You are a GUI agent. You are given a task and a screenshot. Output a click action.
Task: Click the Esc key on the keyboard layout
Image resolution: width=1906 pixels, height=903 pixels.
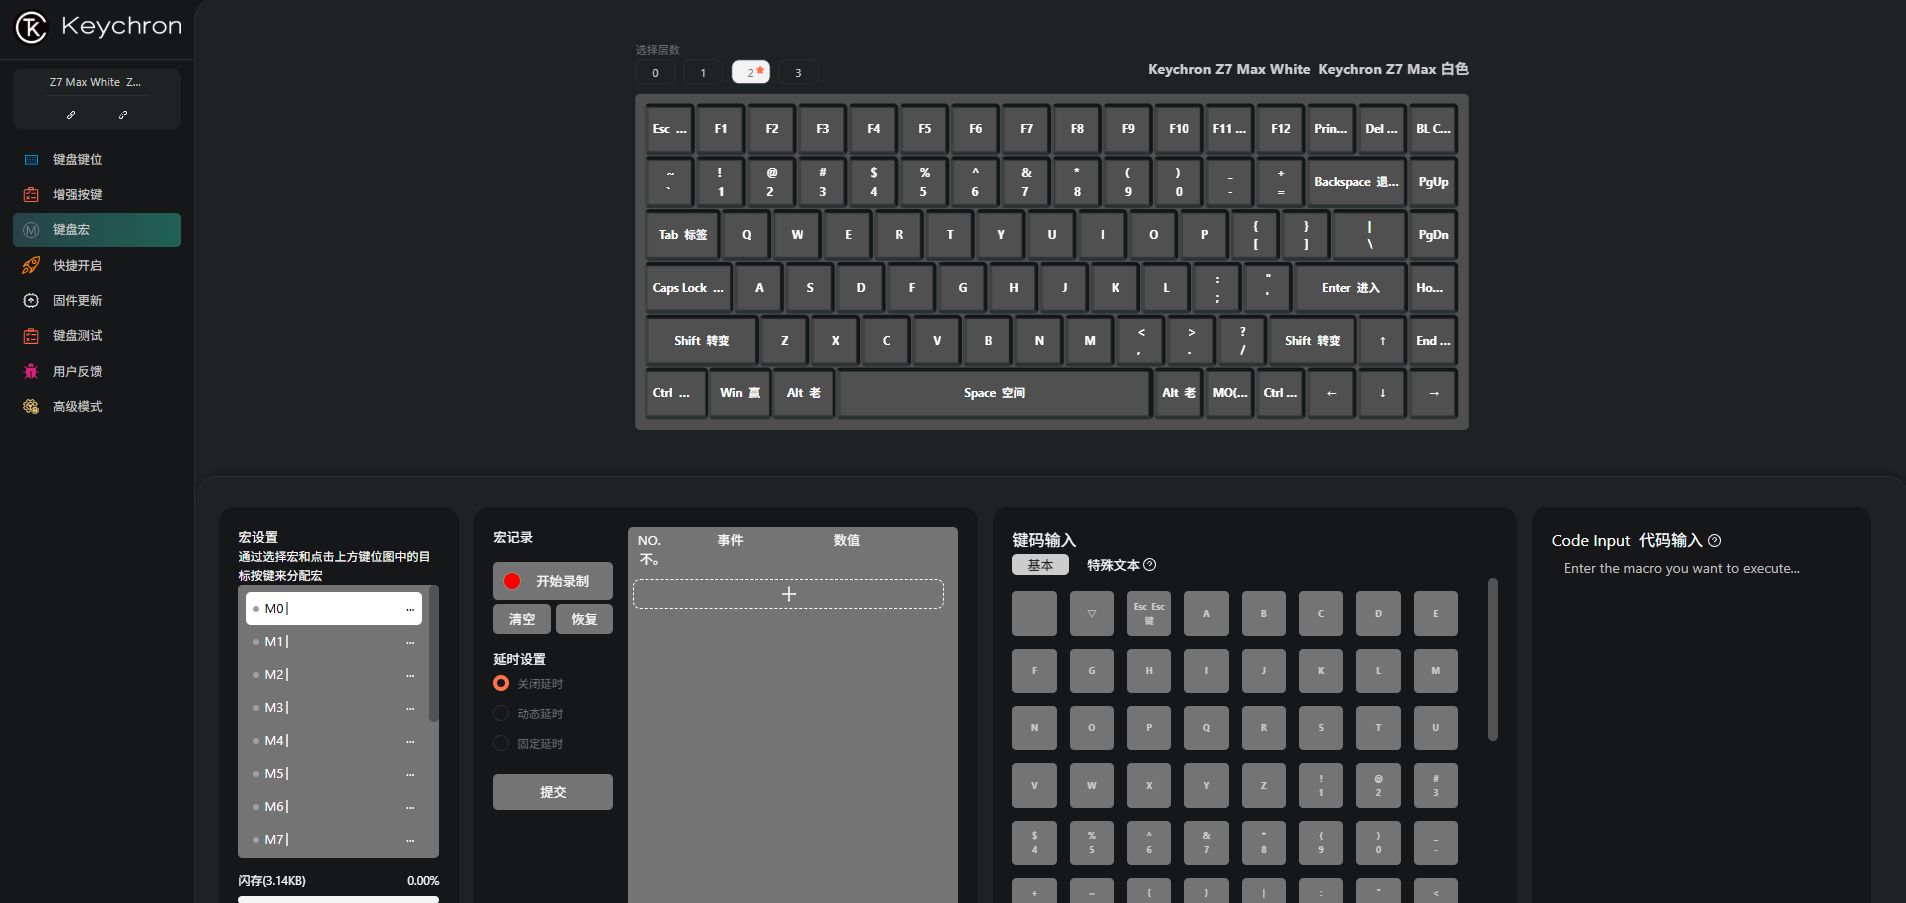tap(669, 129)
